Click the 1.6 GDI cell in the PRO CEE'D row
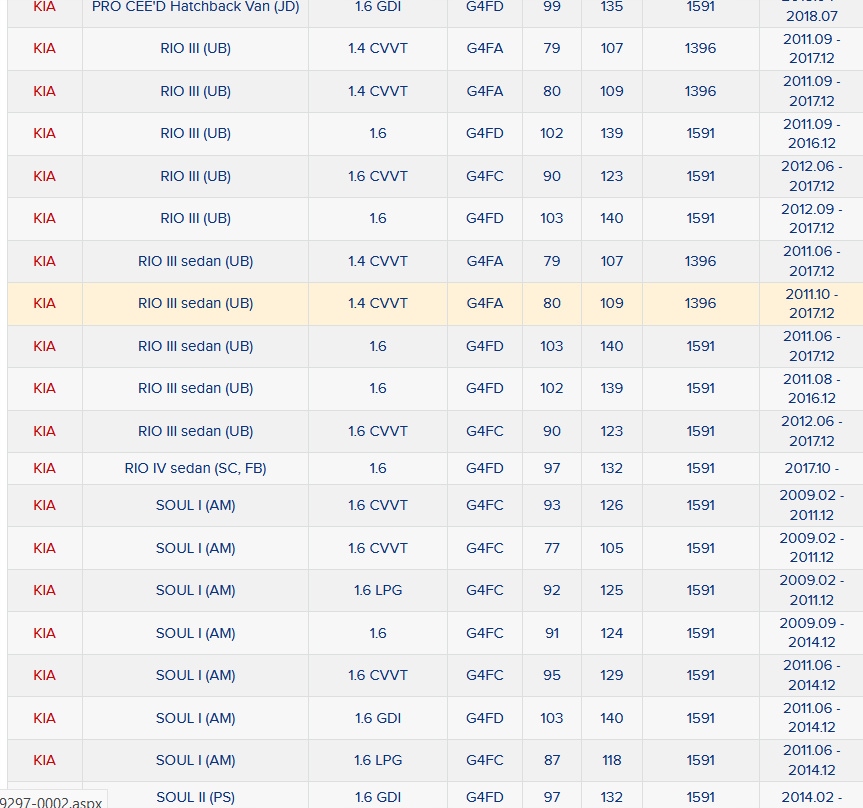The image size is (863, 808). pos(378,7)
